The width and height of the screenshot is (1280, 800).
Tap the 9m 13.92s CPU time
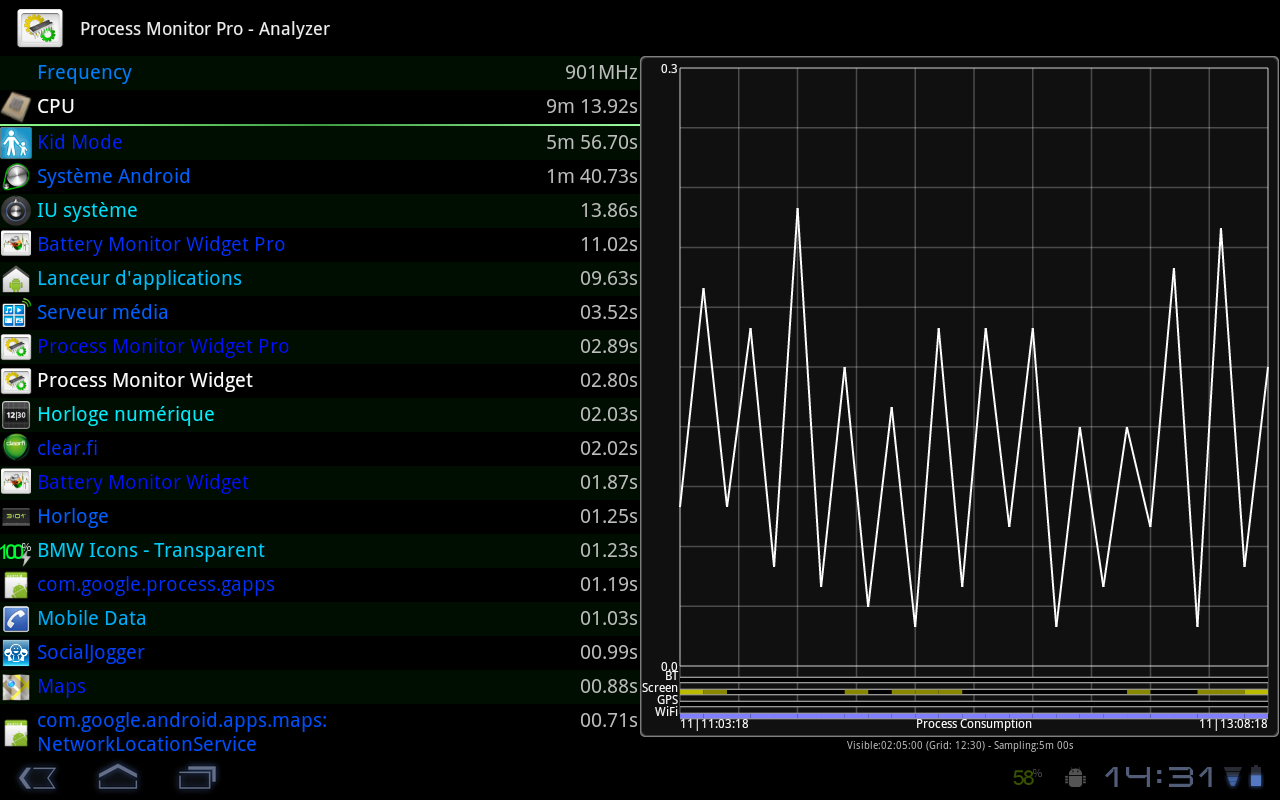tap(592, 106)
